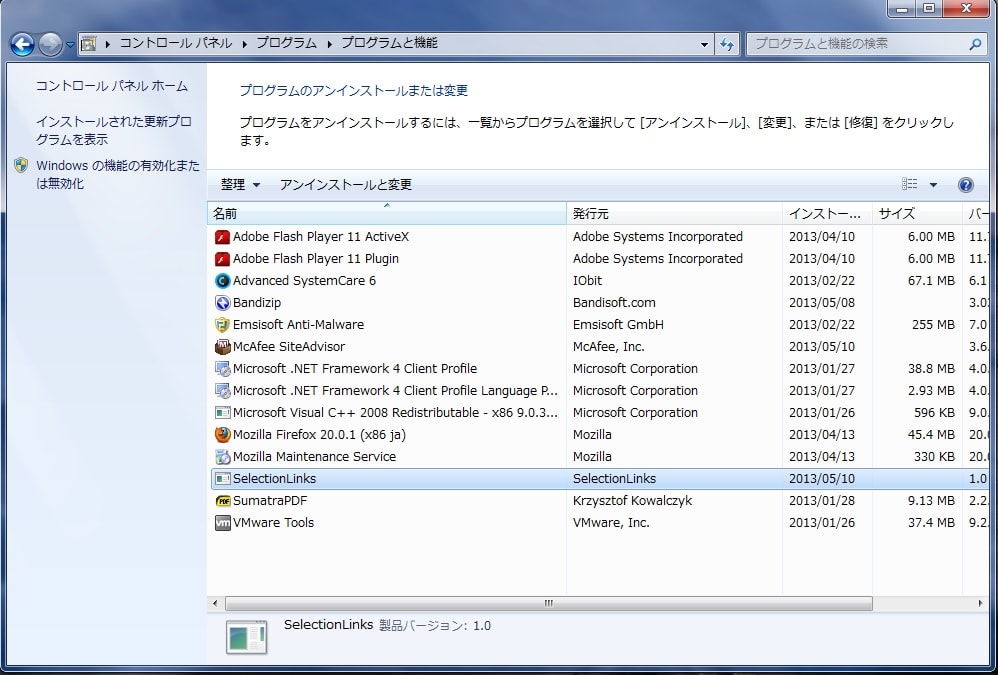Image resolution: width=998 pixels, height=675 pixels.
Task: Click the large SelectionLinks icon in details pane
Action: (246, 636)
